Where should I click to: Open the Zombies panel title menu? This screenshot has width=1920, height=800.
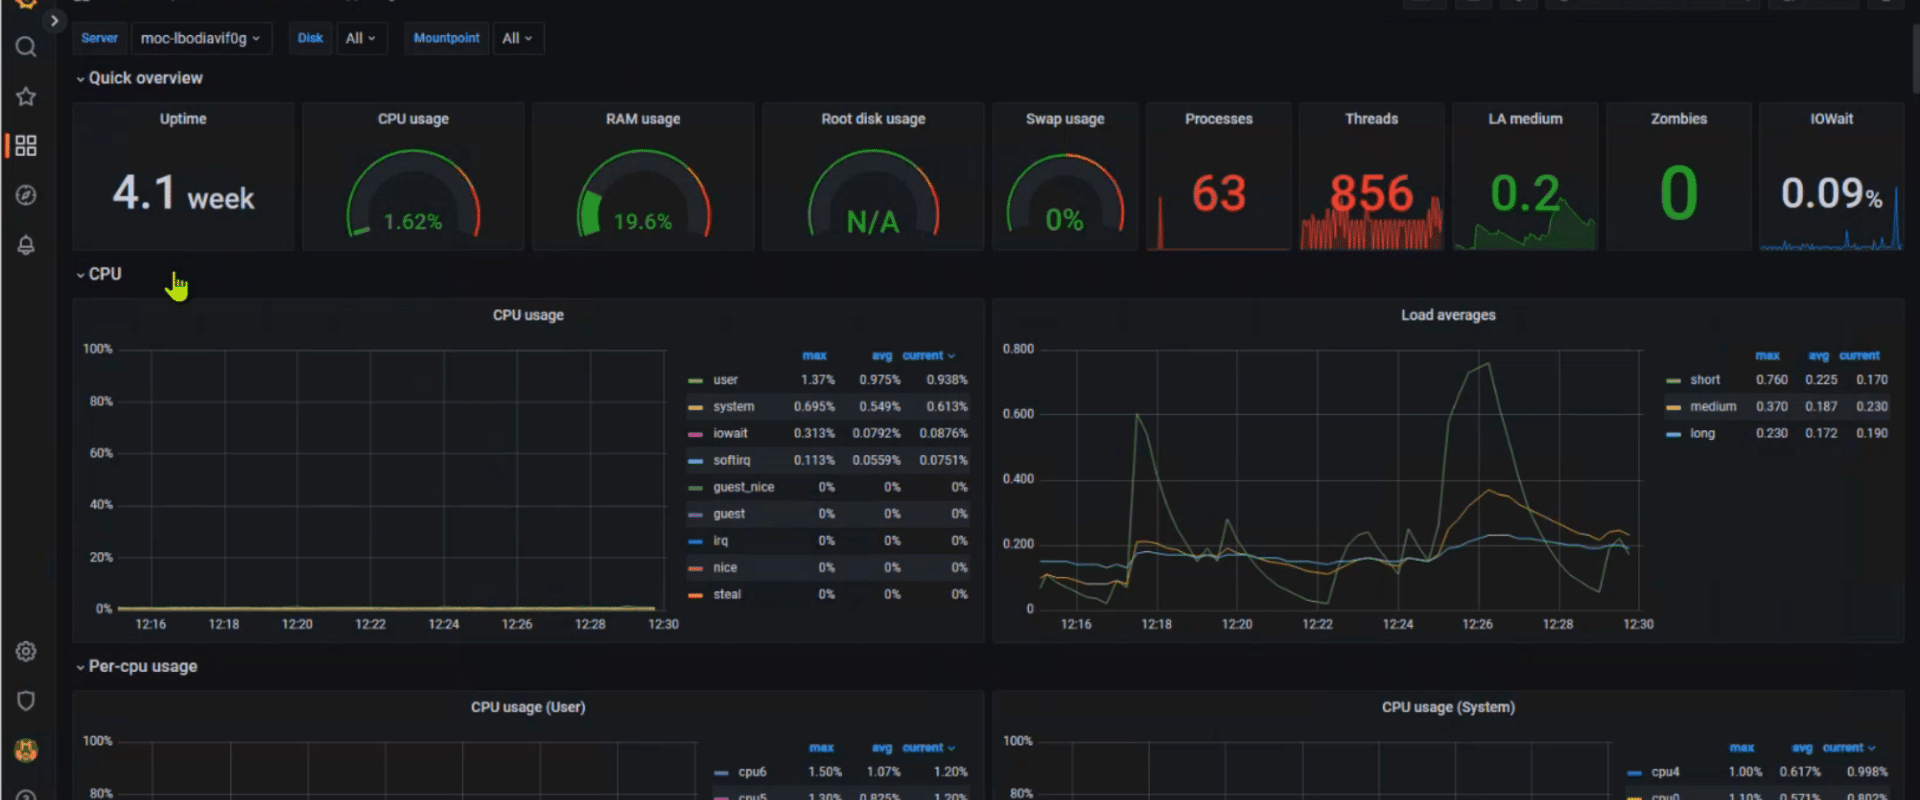[x=1678, y=119]
